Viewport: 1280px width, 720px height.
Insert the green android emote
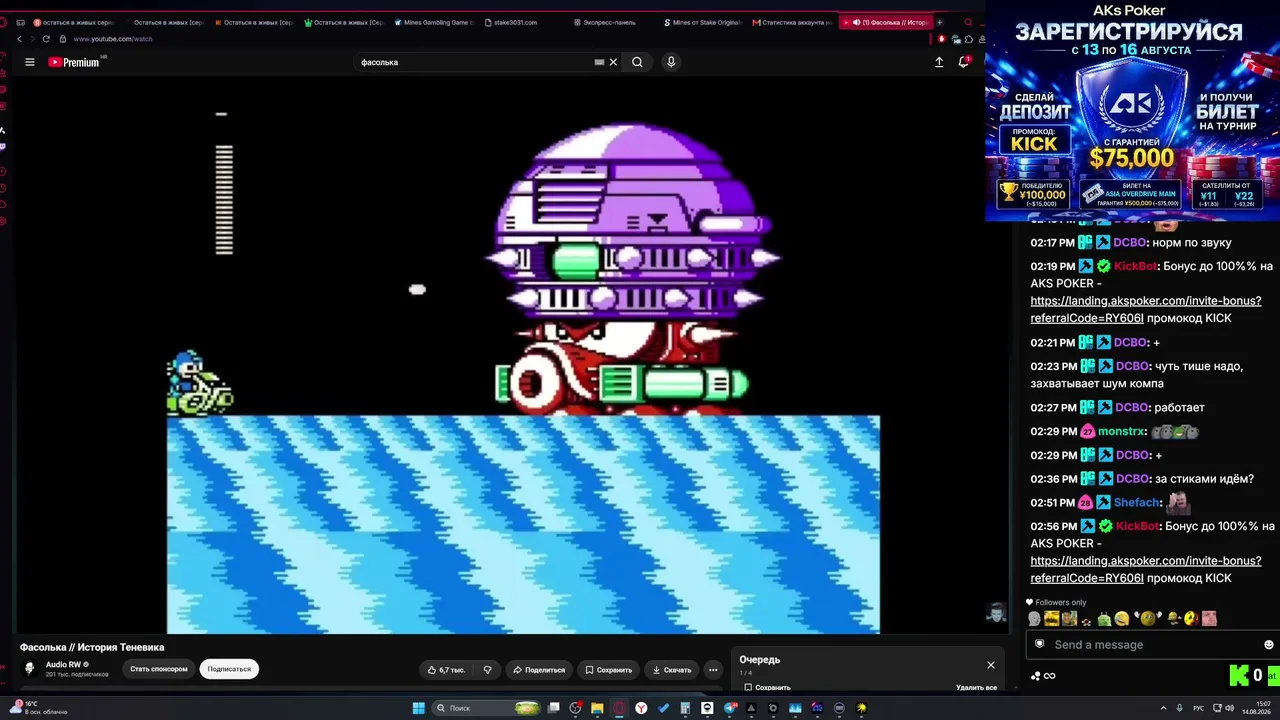coord(1103,619)
